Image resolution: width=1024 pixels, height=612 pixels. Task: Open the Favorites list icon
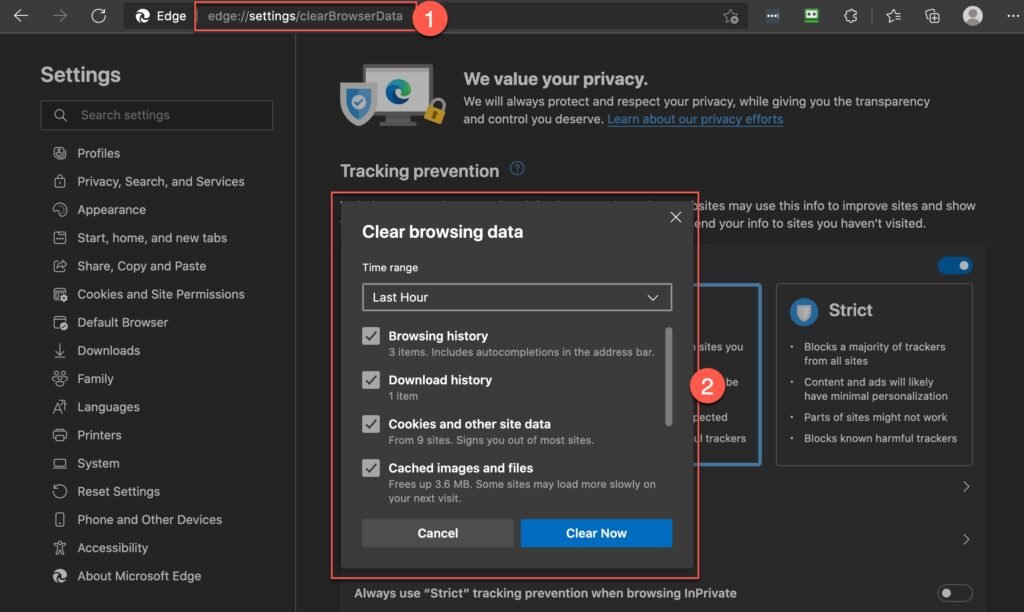click(893, 16)
